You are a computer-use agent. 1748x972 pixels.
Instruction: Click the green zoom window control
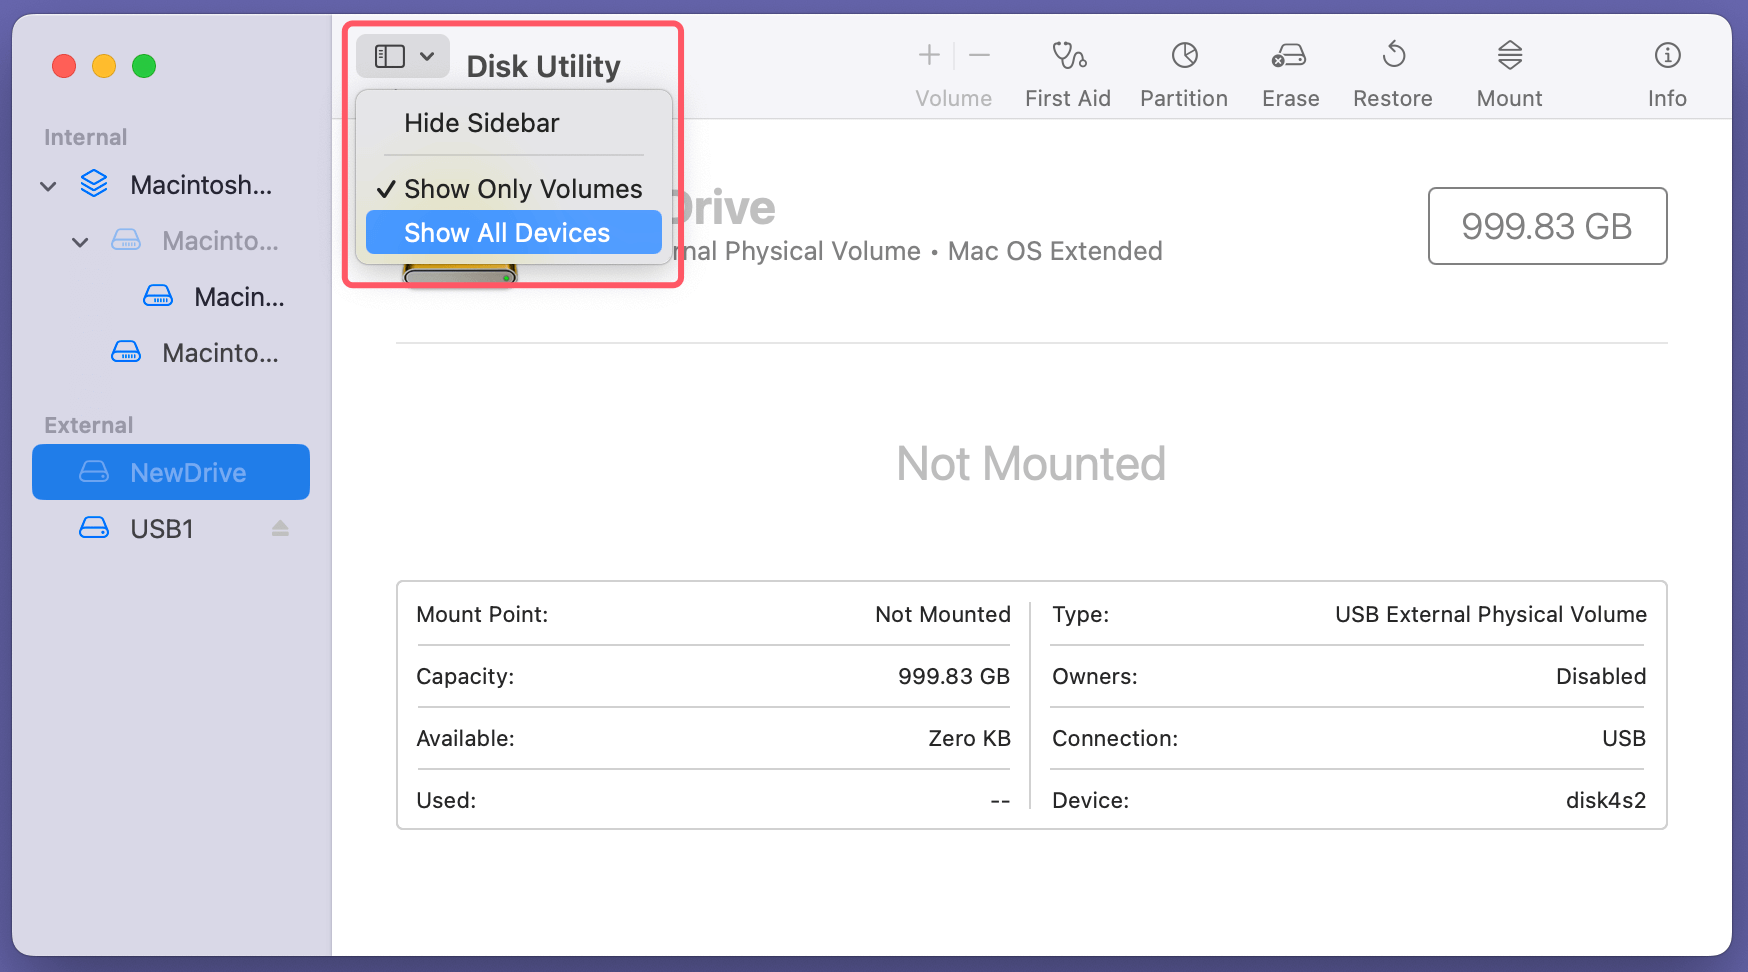click(x=143, y=66)
